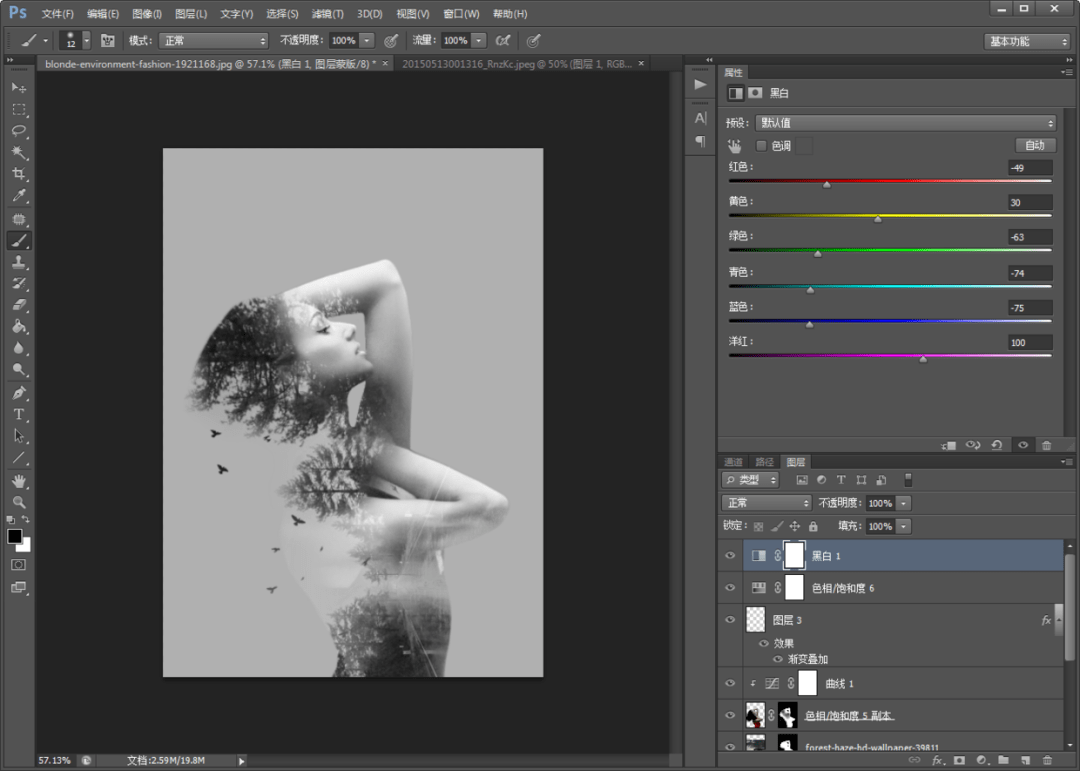
Task: Hide the 渐变叠加 layer effect
Action: click(778, 659)
